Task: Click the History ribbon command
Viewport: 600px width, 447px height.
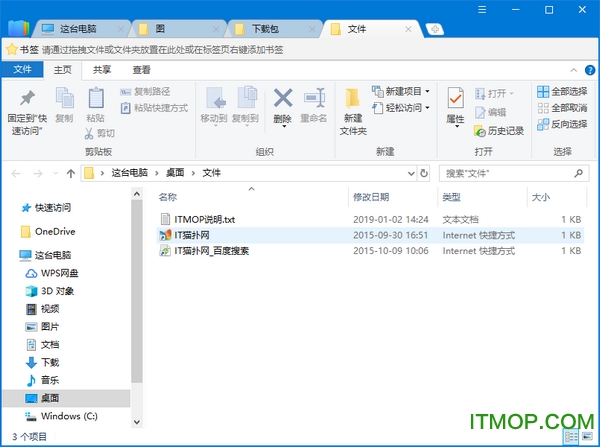Action: point(499,131)
